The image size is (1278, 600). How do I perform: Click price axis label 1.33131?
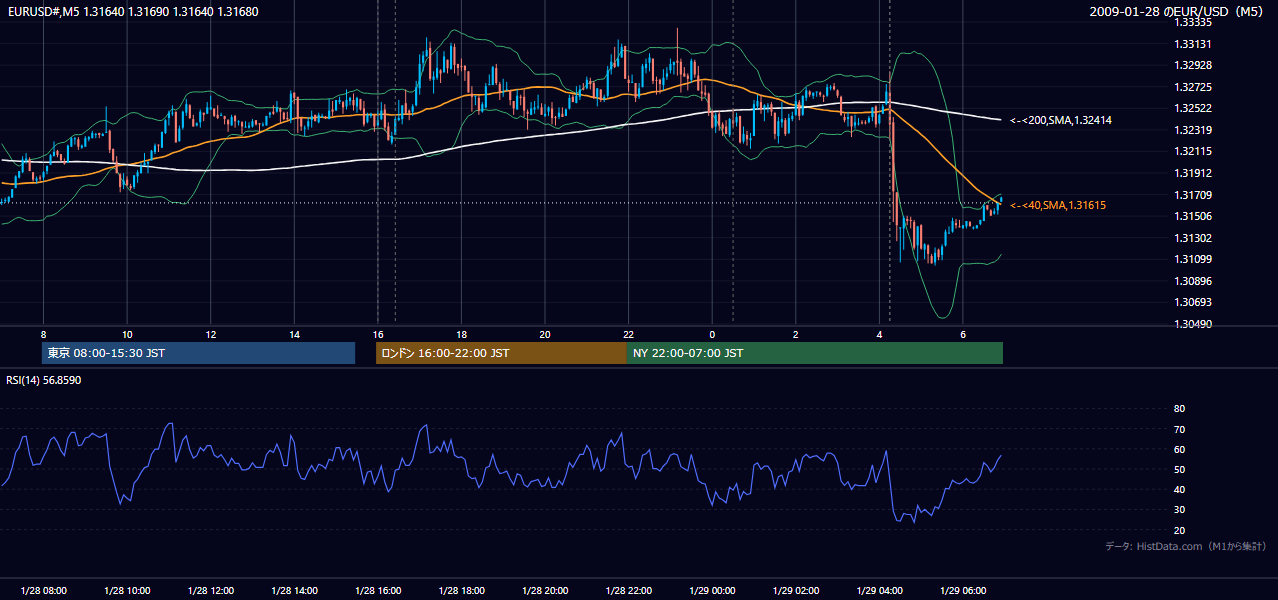[1193, 44]
